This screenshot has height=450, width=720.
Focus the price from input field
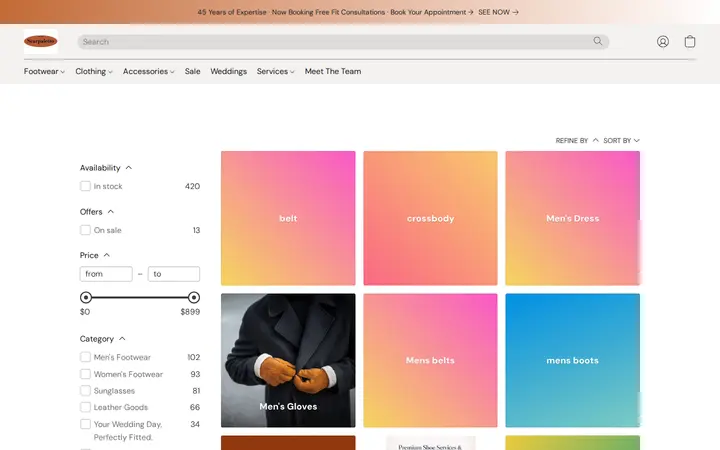(x=106, y=274)
